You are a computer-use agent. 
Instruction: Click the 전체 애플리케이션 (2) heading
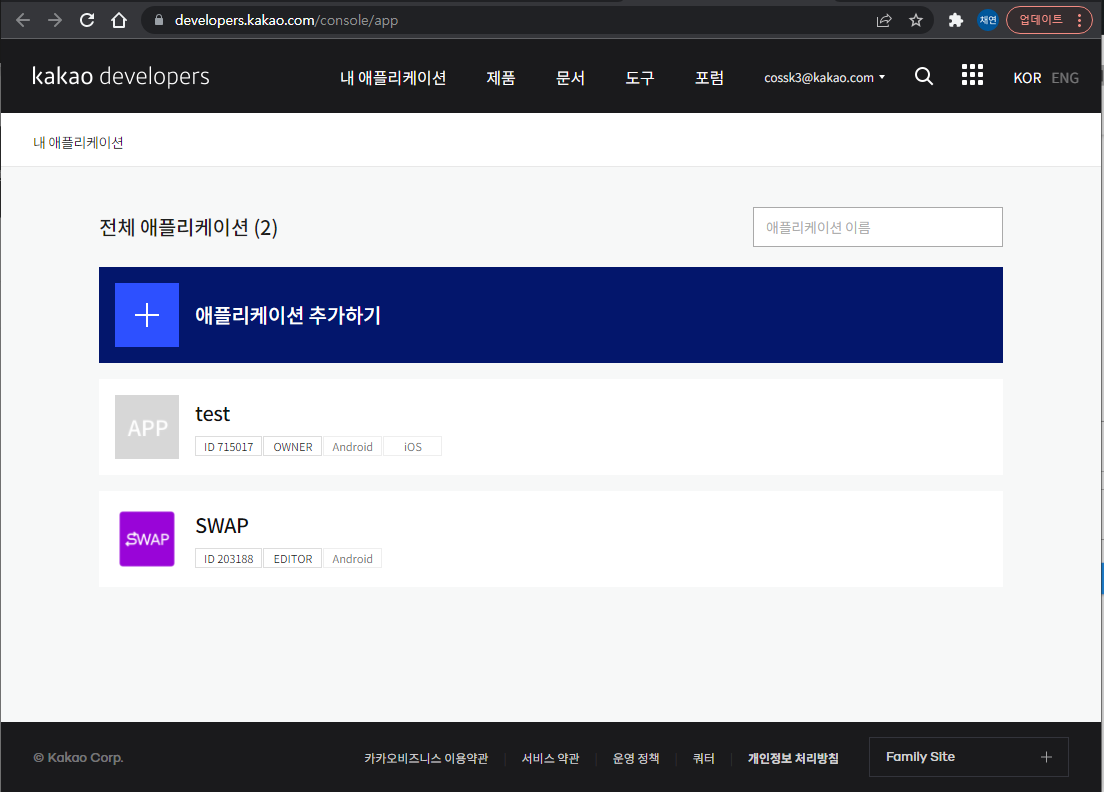coord(189,227)
